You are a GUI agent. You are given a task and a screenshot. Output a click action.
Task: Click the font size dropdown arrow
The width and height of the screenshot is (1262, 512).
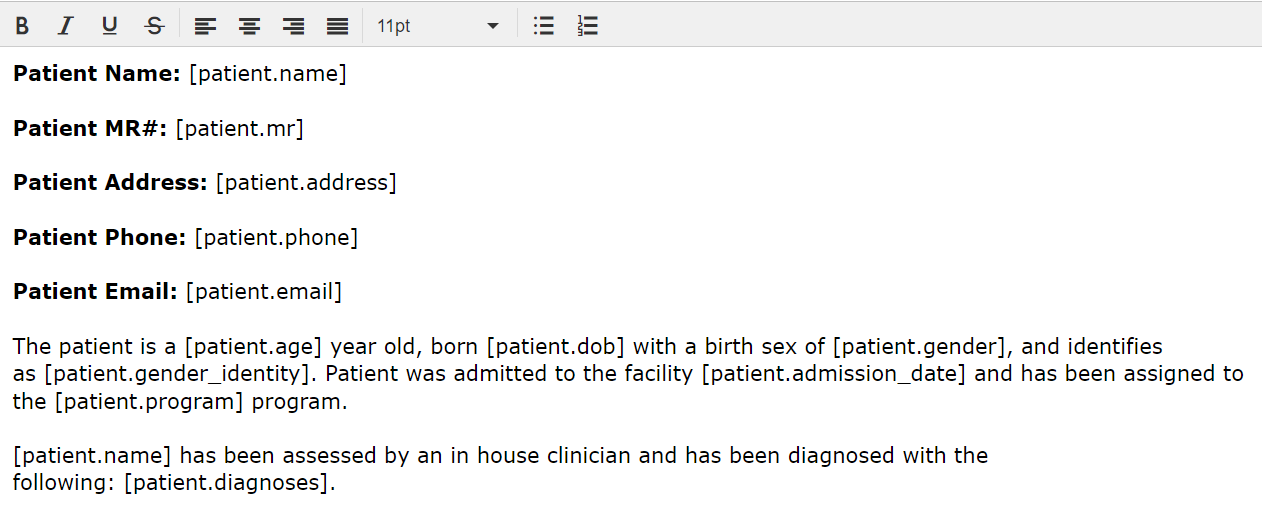(x=492, y=26)
